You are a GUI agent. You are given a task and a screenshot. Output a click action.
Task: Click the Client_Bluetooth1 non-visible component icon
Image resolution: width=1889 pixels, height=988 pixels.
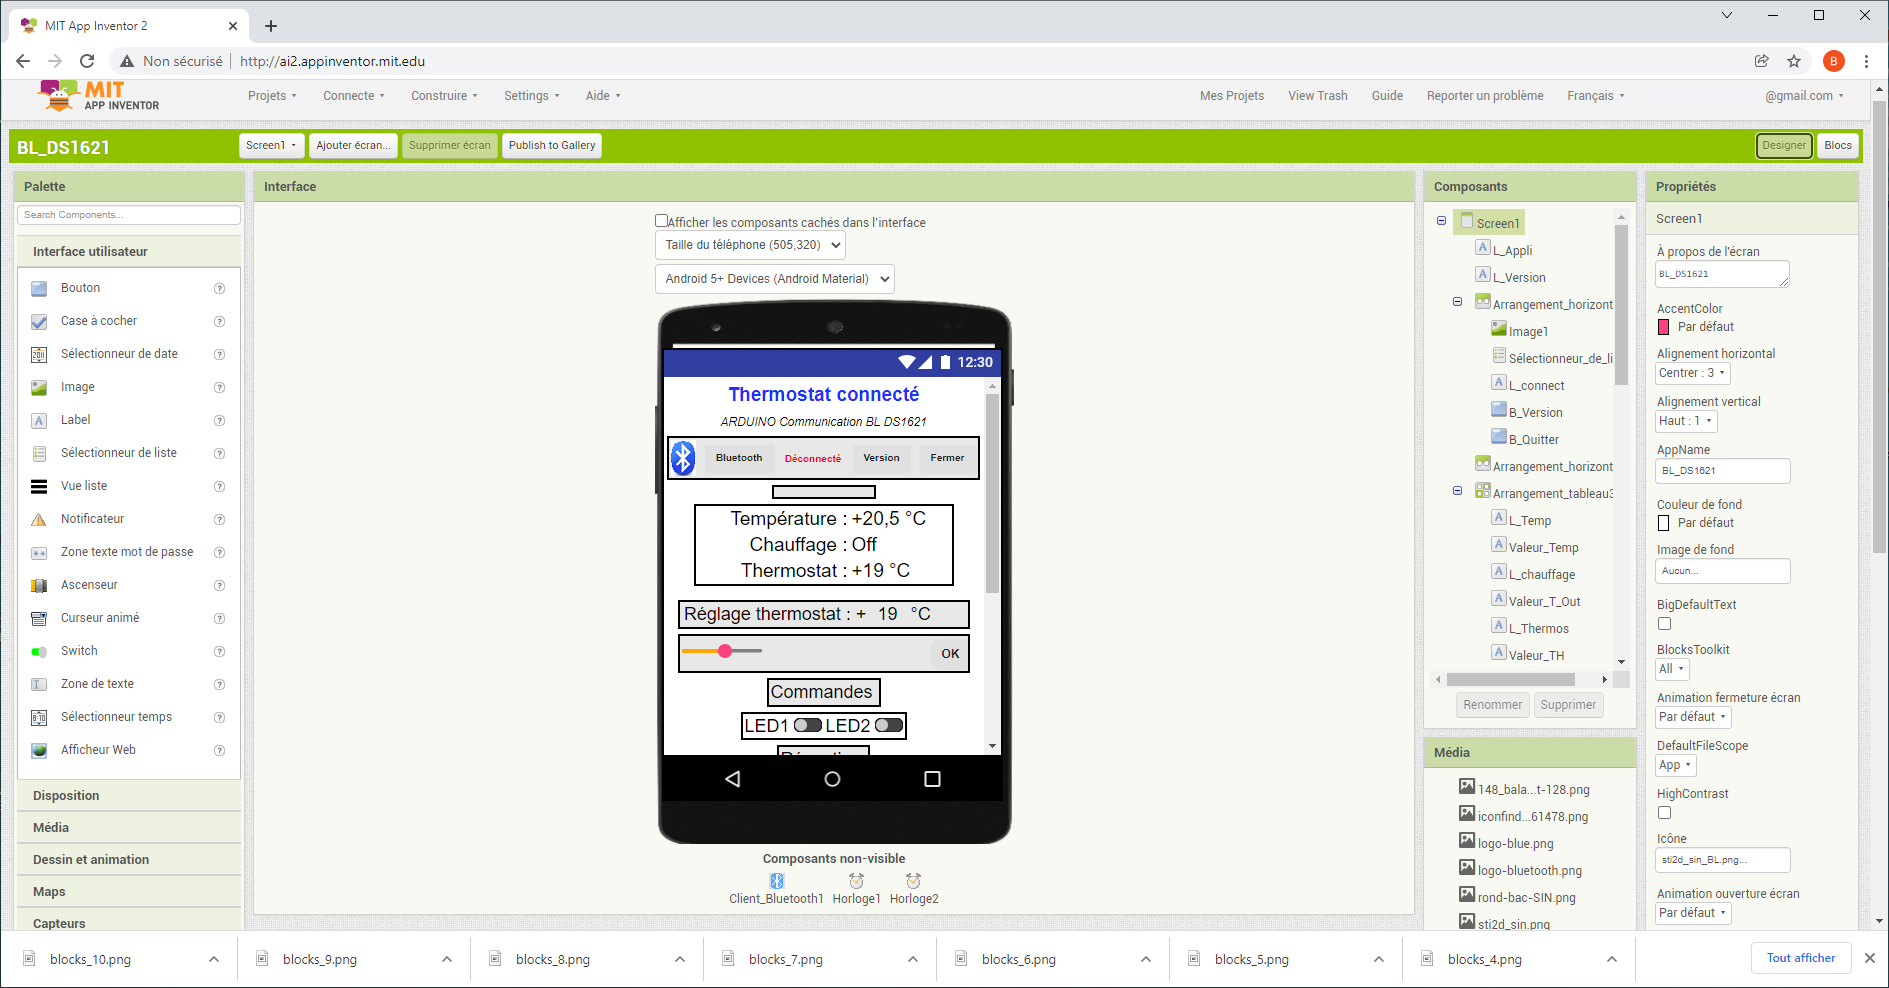click(x=777, y=881)
